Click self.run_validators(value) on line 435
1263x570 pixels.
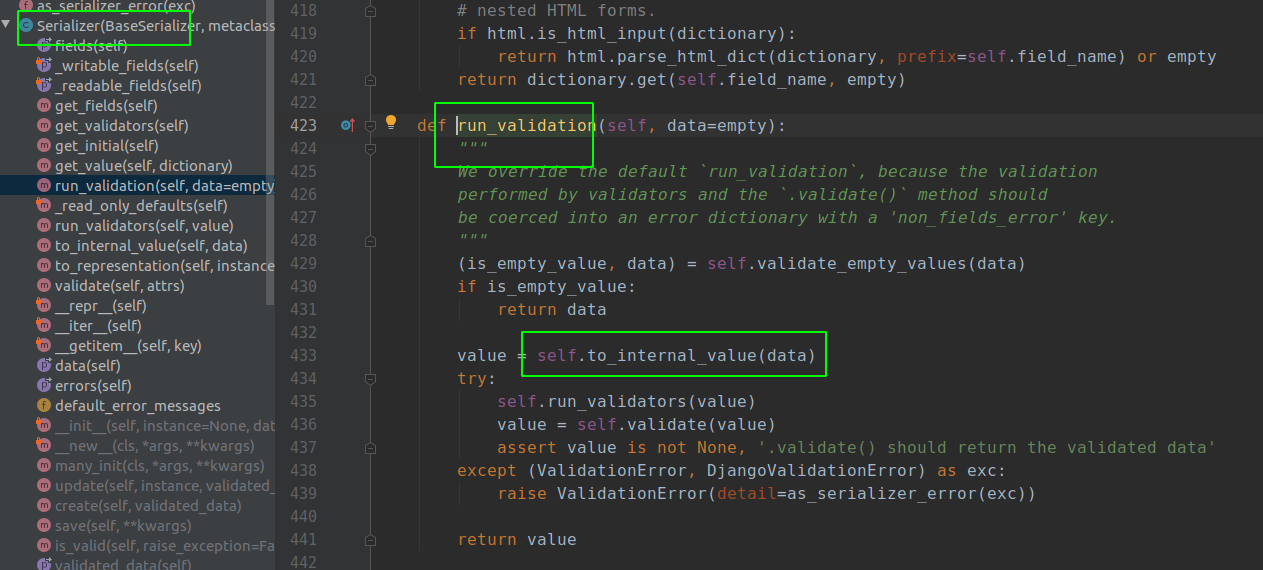(627, 401)
